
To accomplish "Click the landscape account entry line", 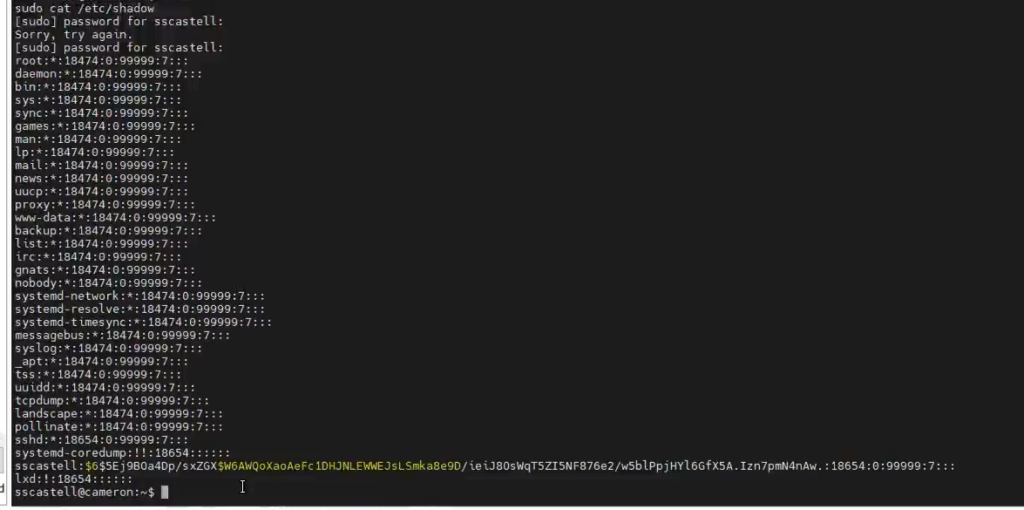I will 119,413.
